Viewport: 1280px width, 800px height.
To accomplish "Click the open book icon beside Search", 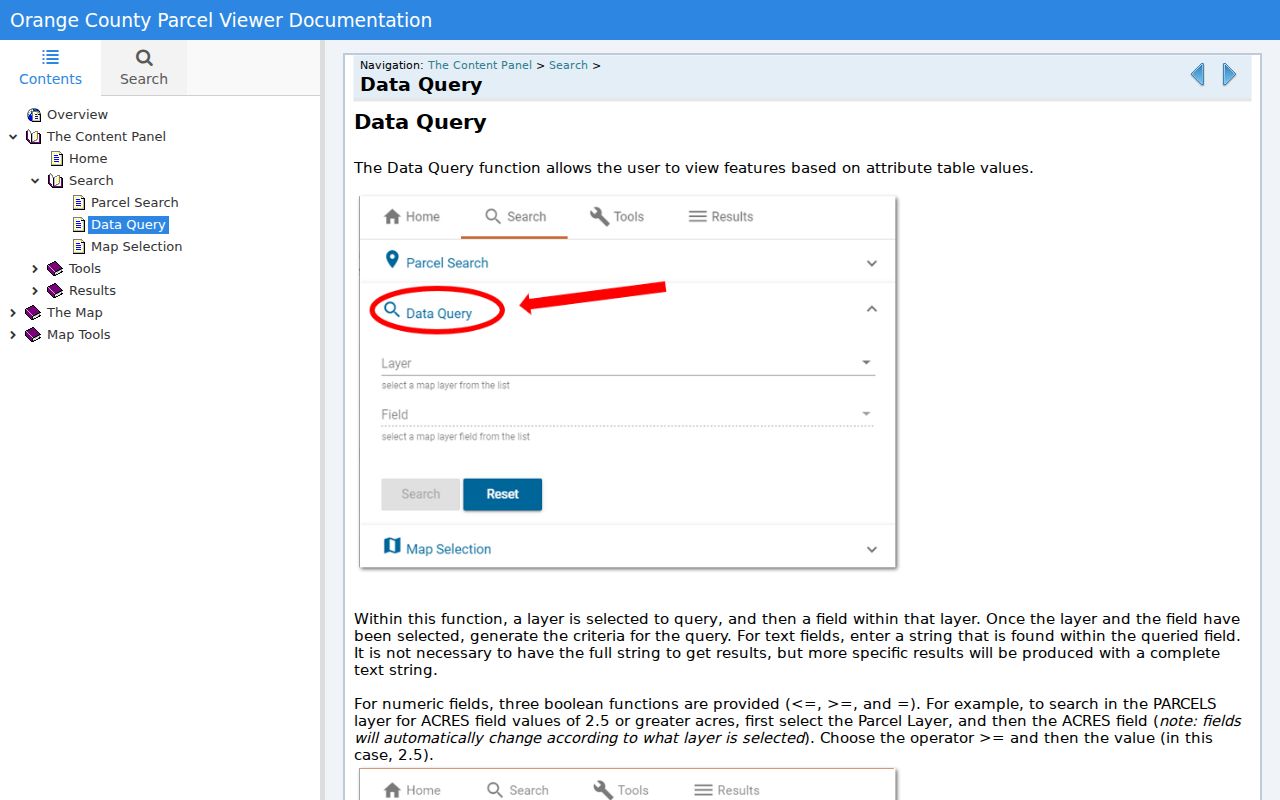I will [x=56, y=181].
